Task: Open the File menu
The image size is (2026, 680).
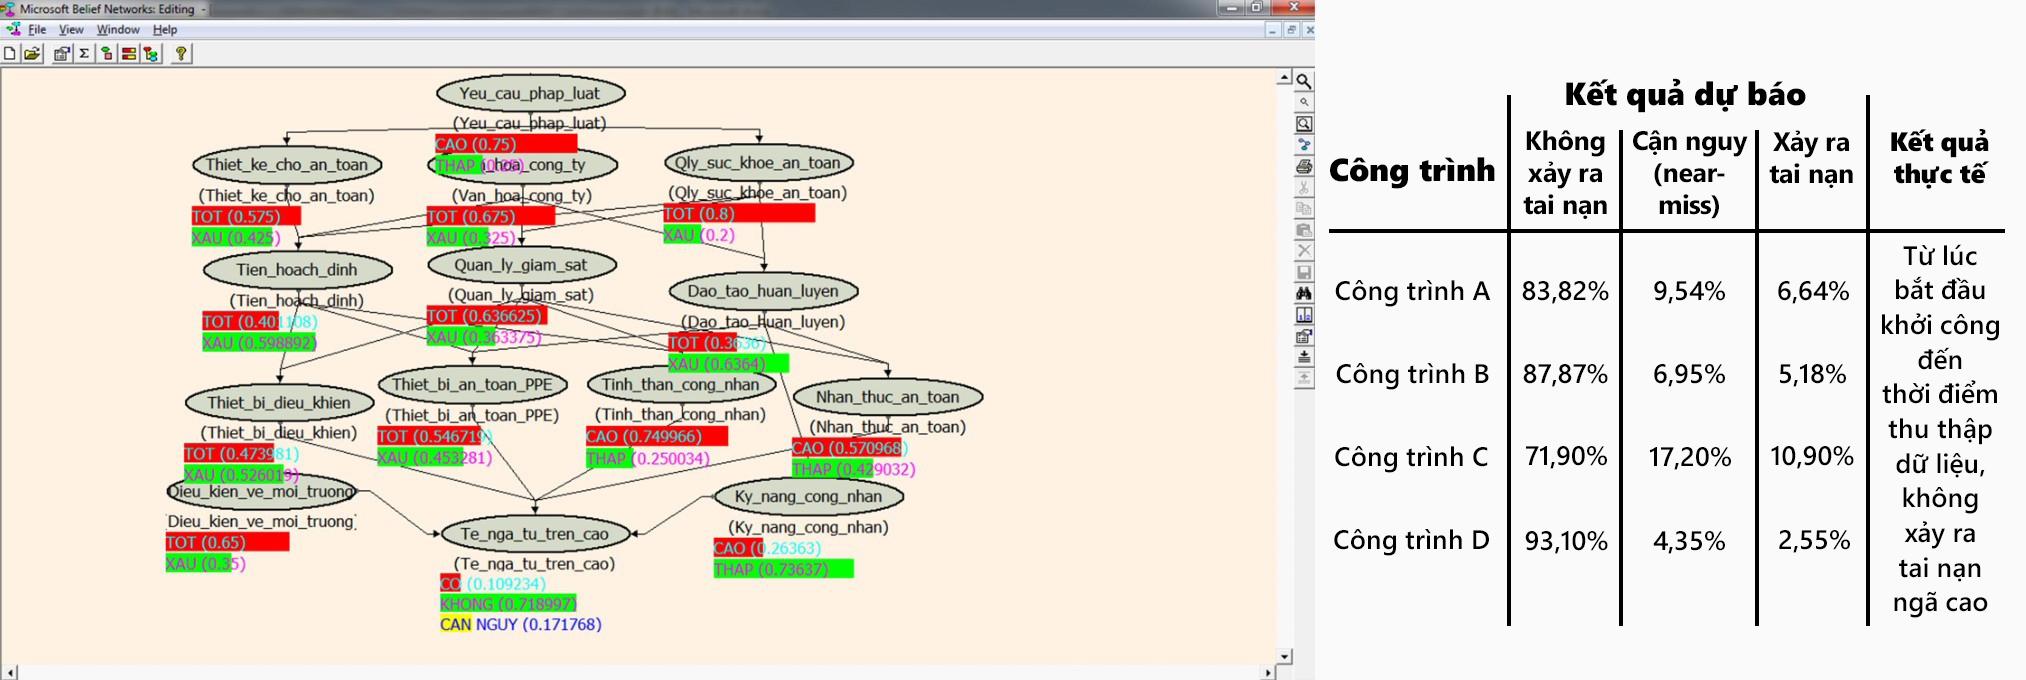Action: [37, 30]
